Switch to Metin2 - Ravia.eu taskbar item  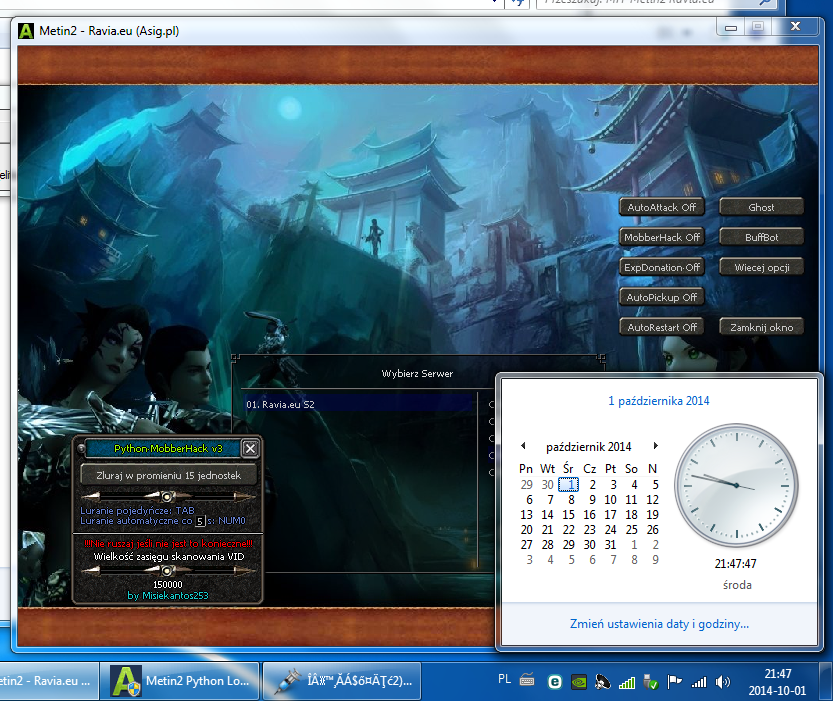pyautogui.click(x=49, y=681)
